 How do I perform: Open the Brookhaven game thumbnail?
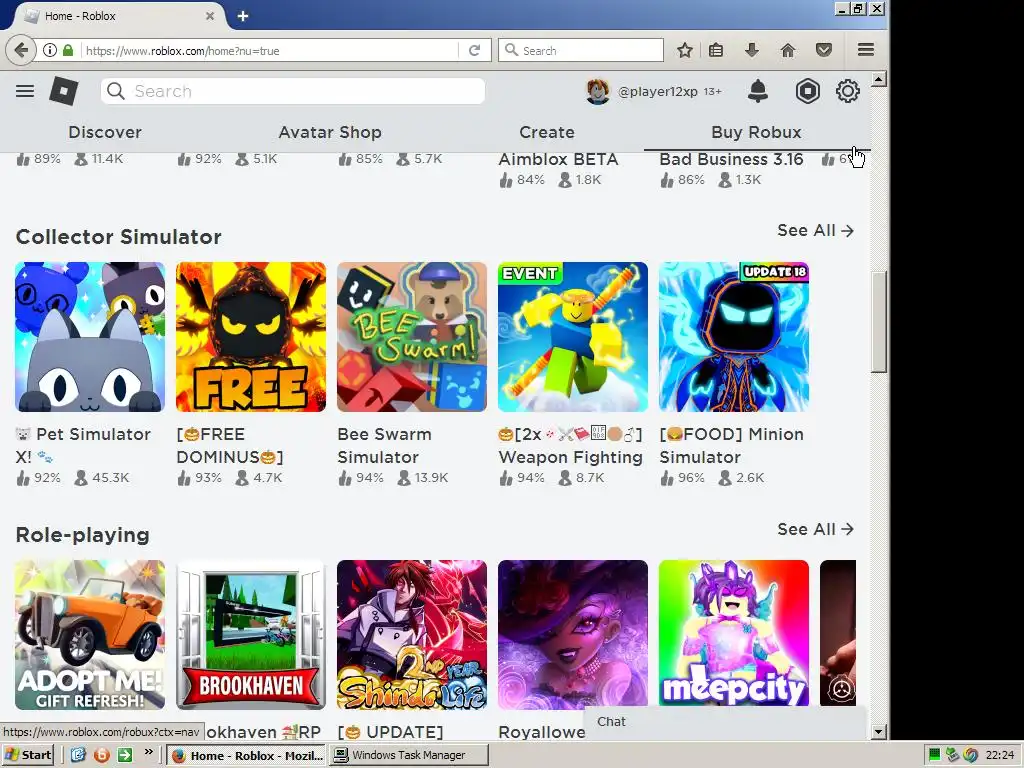pos(251,635)
